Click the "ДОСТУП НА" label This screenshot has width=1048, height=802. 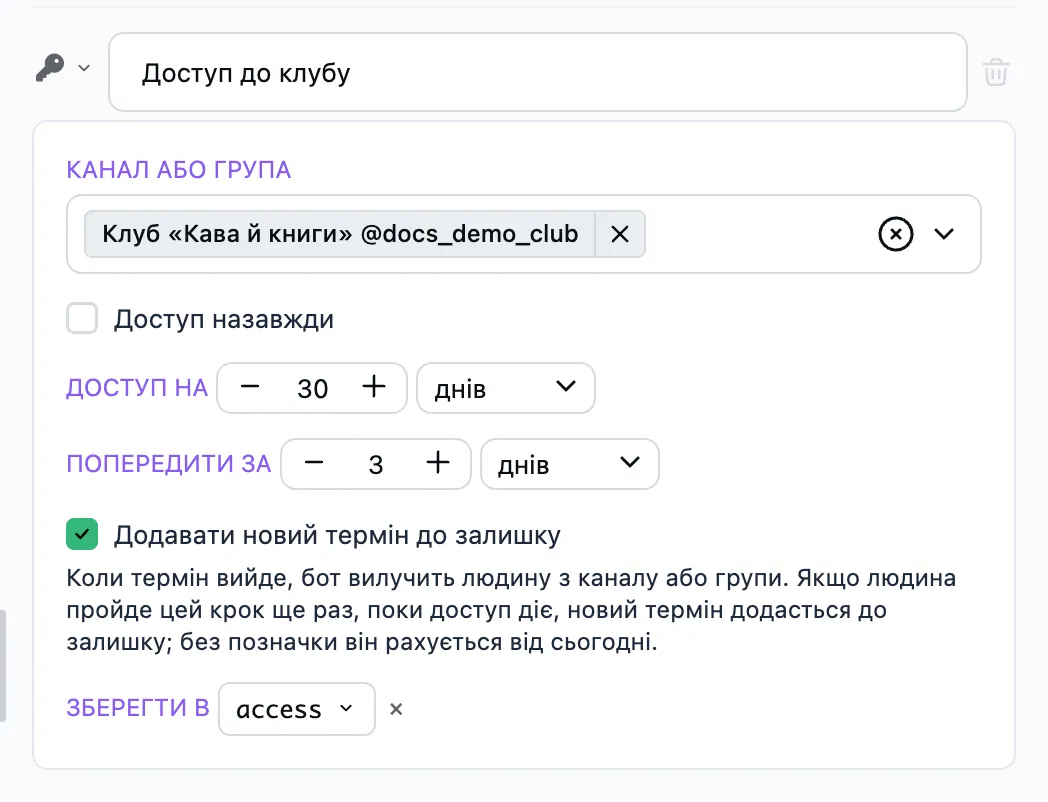(x=137, y=388)
